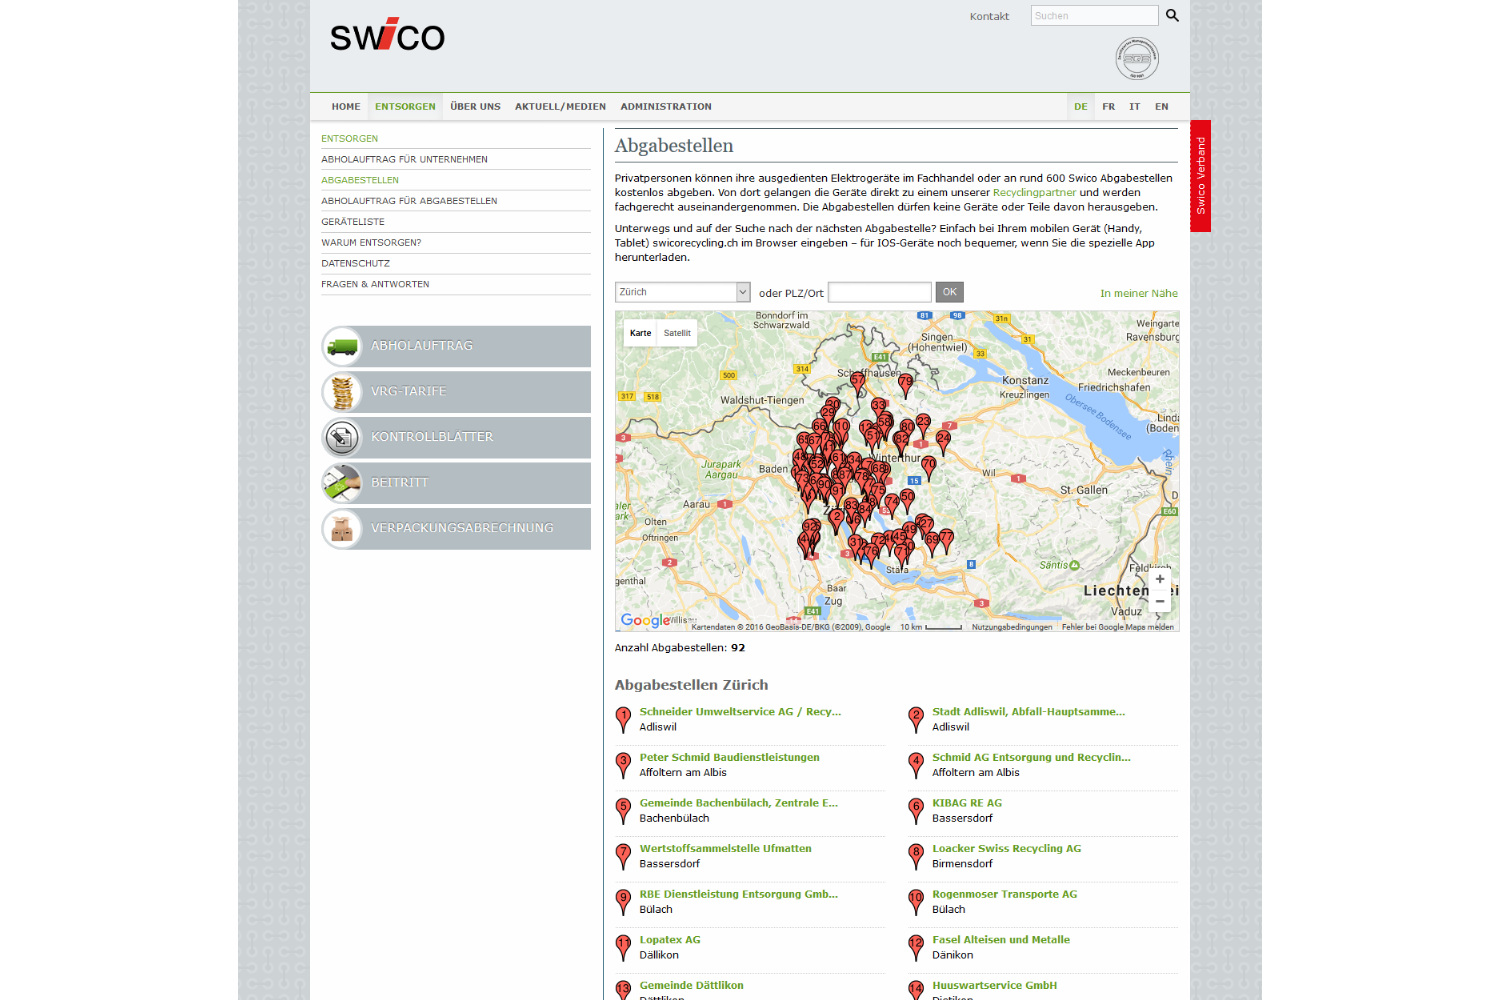
Task: Click the coin stack VRG-Tarife icon
Action: [x=342, y=392]
